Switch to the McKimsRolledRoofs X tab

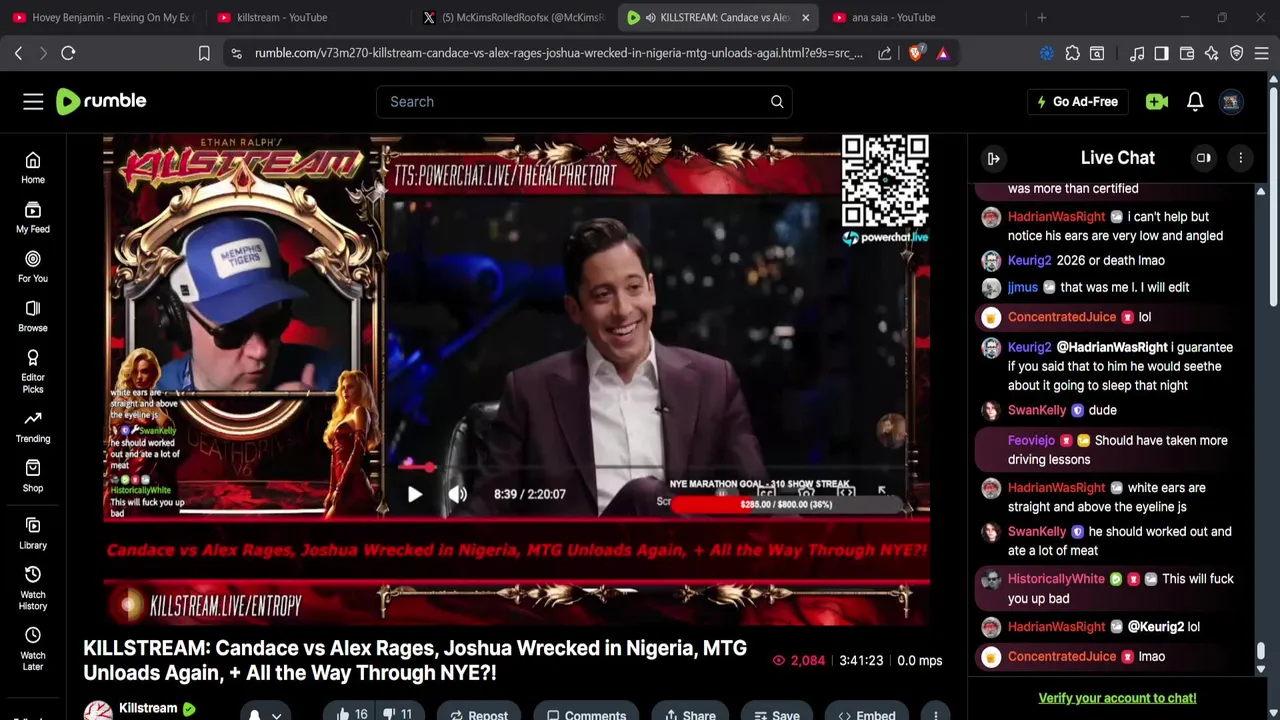pyautogui.click(x=513, y=17)
